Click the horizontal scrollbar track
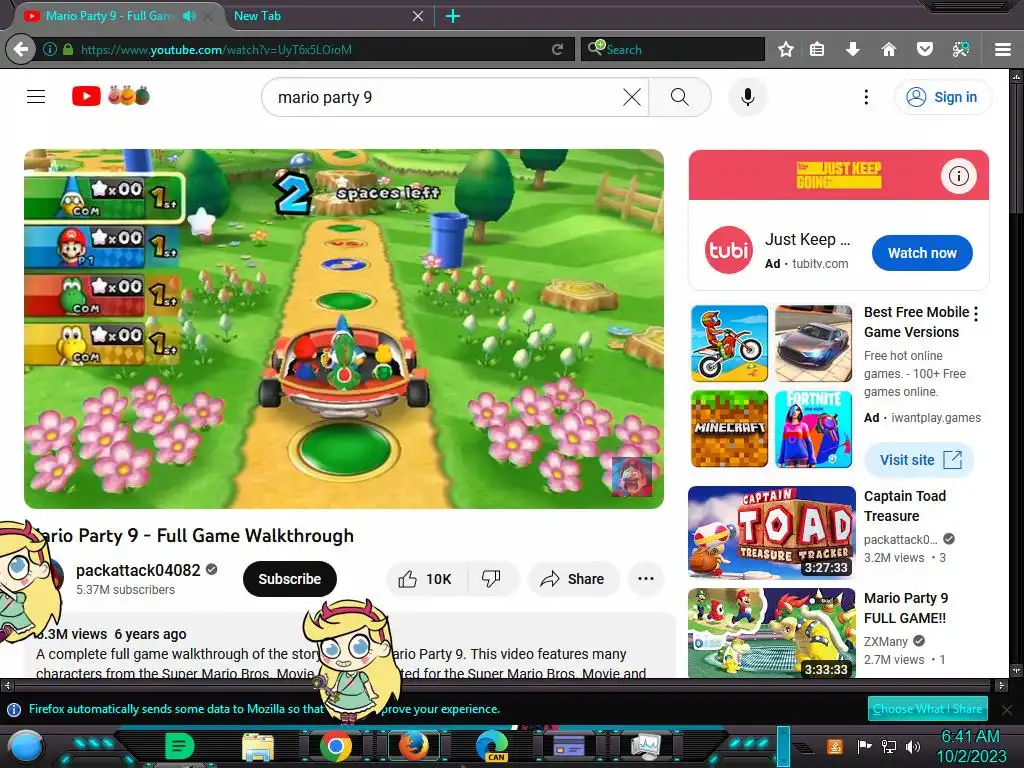 [504, 686]
